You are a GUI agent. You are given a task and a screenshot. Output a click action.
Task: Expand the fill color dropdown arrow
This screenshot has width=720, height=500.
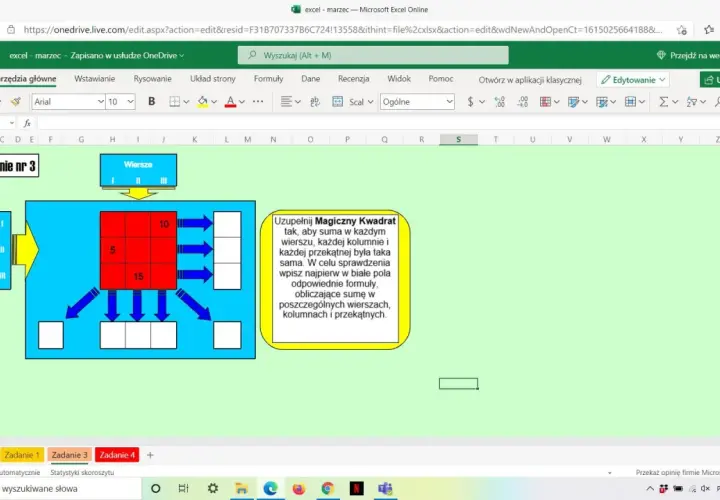click(x=214, y=102)
